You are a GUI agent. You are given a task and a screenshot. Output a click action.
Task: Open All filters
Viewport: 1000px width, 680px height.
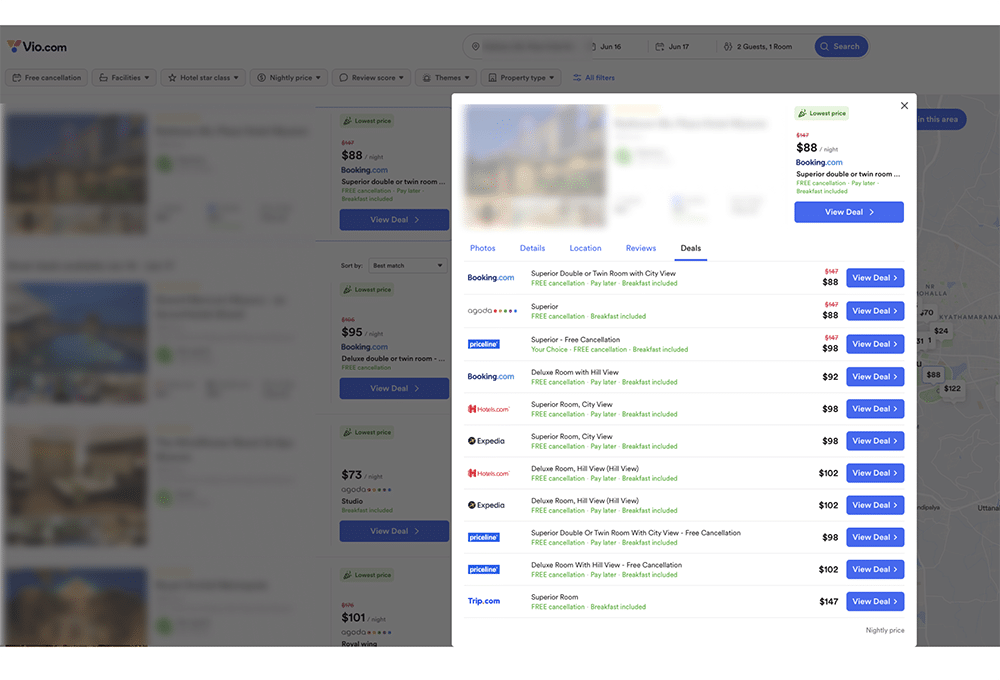click(x=594, y=78)
